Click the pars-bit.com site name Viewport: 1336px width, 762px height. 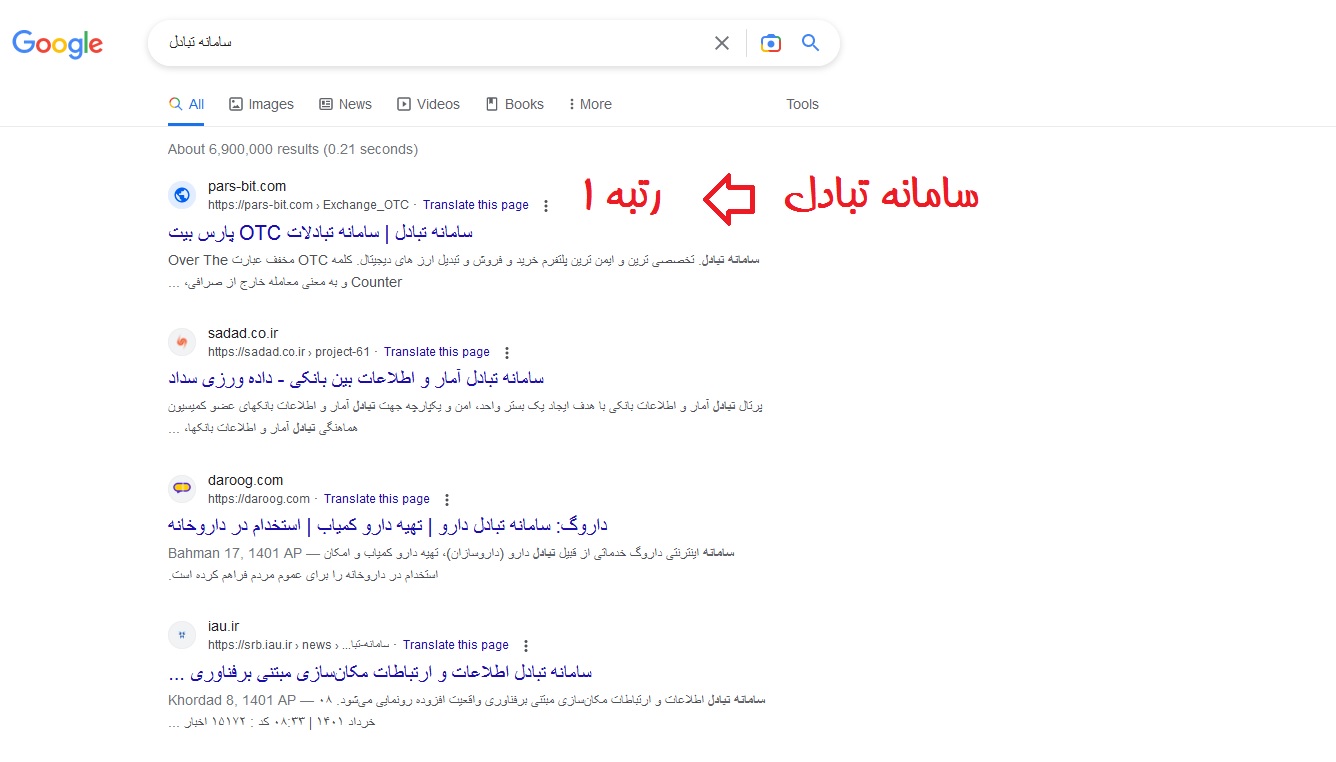click(247, 186)
